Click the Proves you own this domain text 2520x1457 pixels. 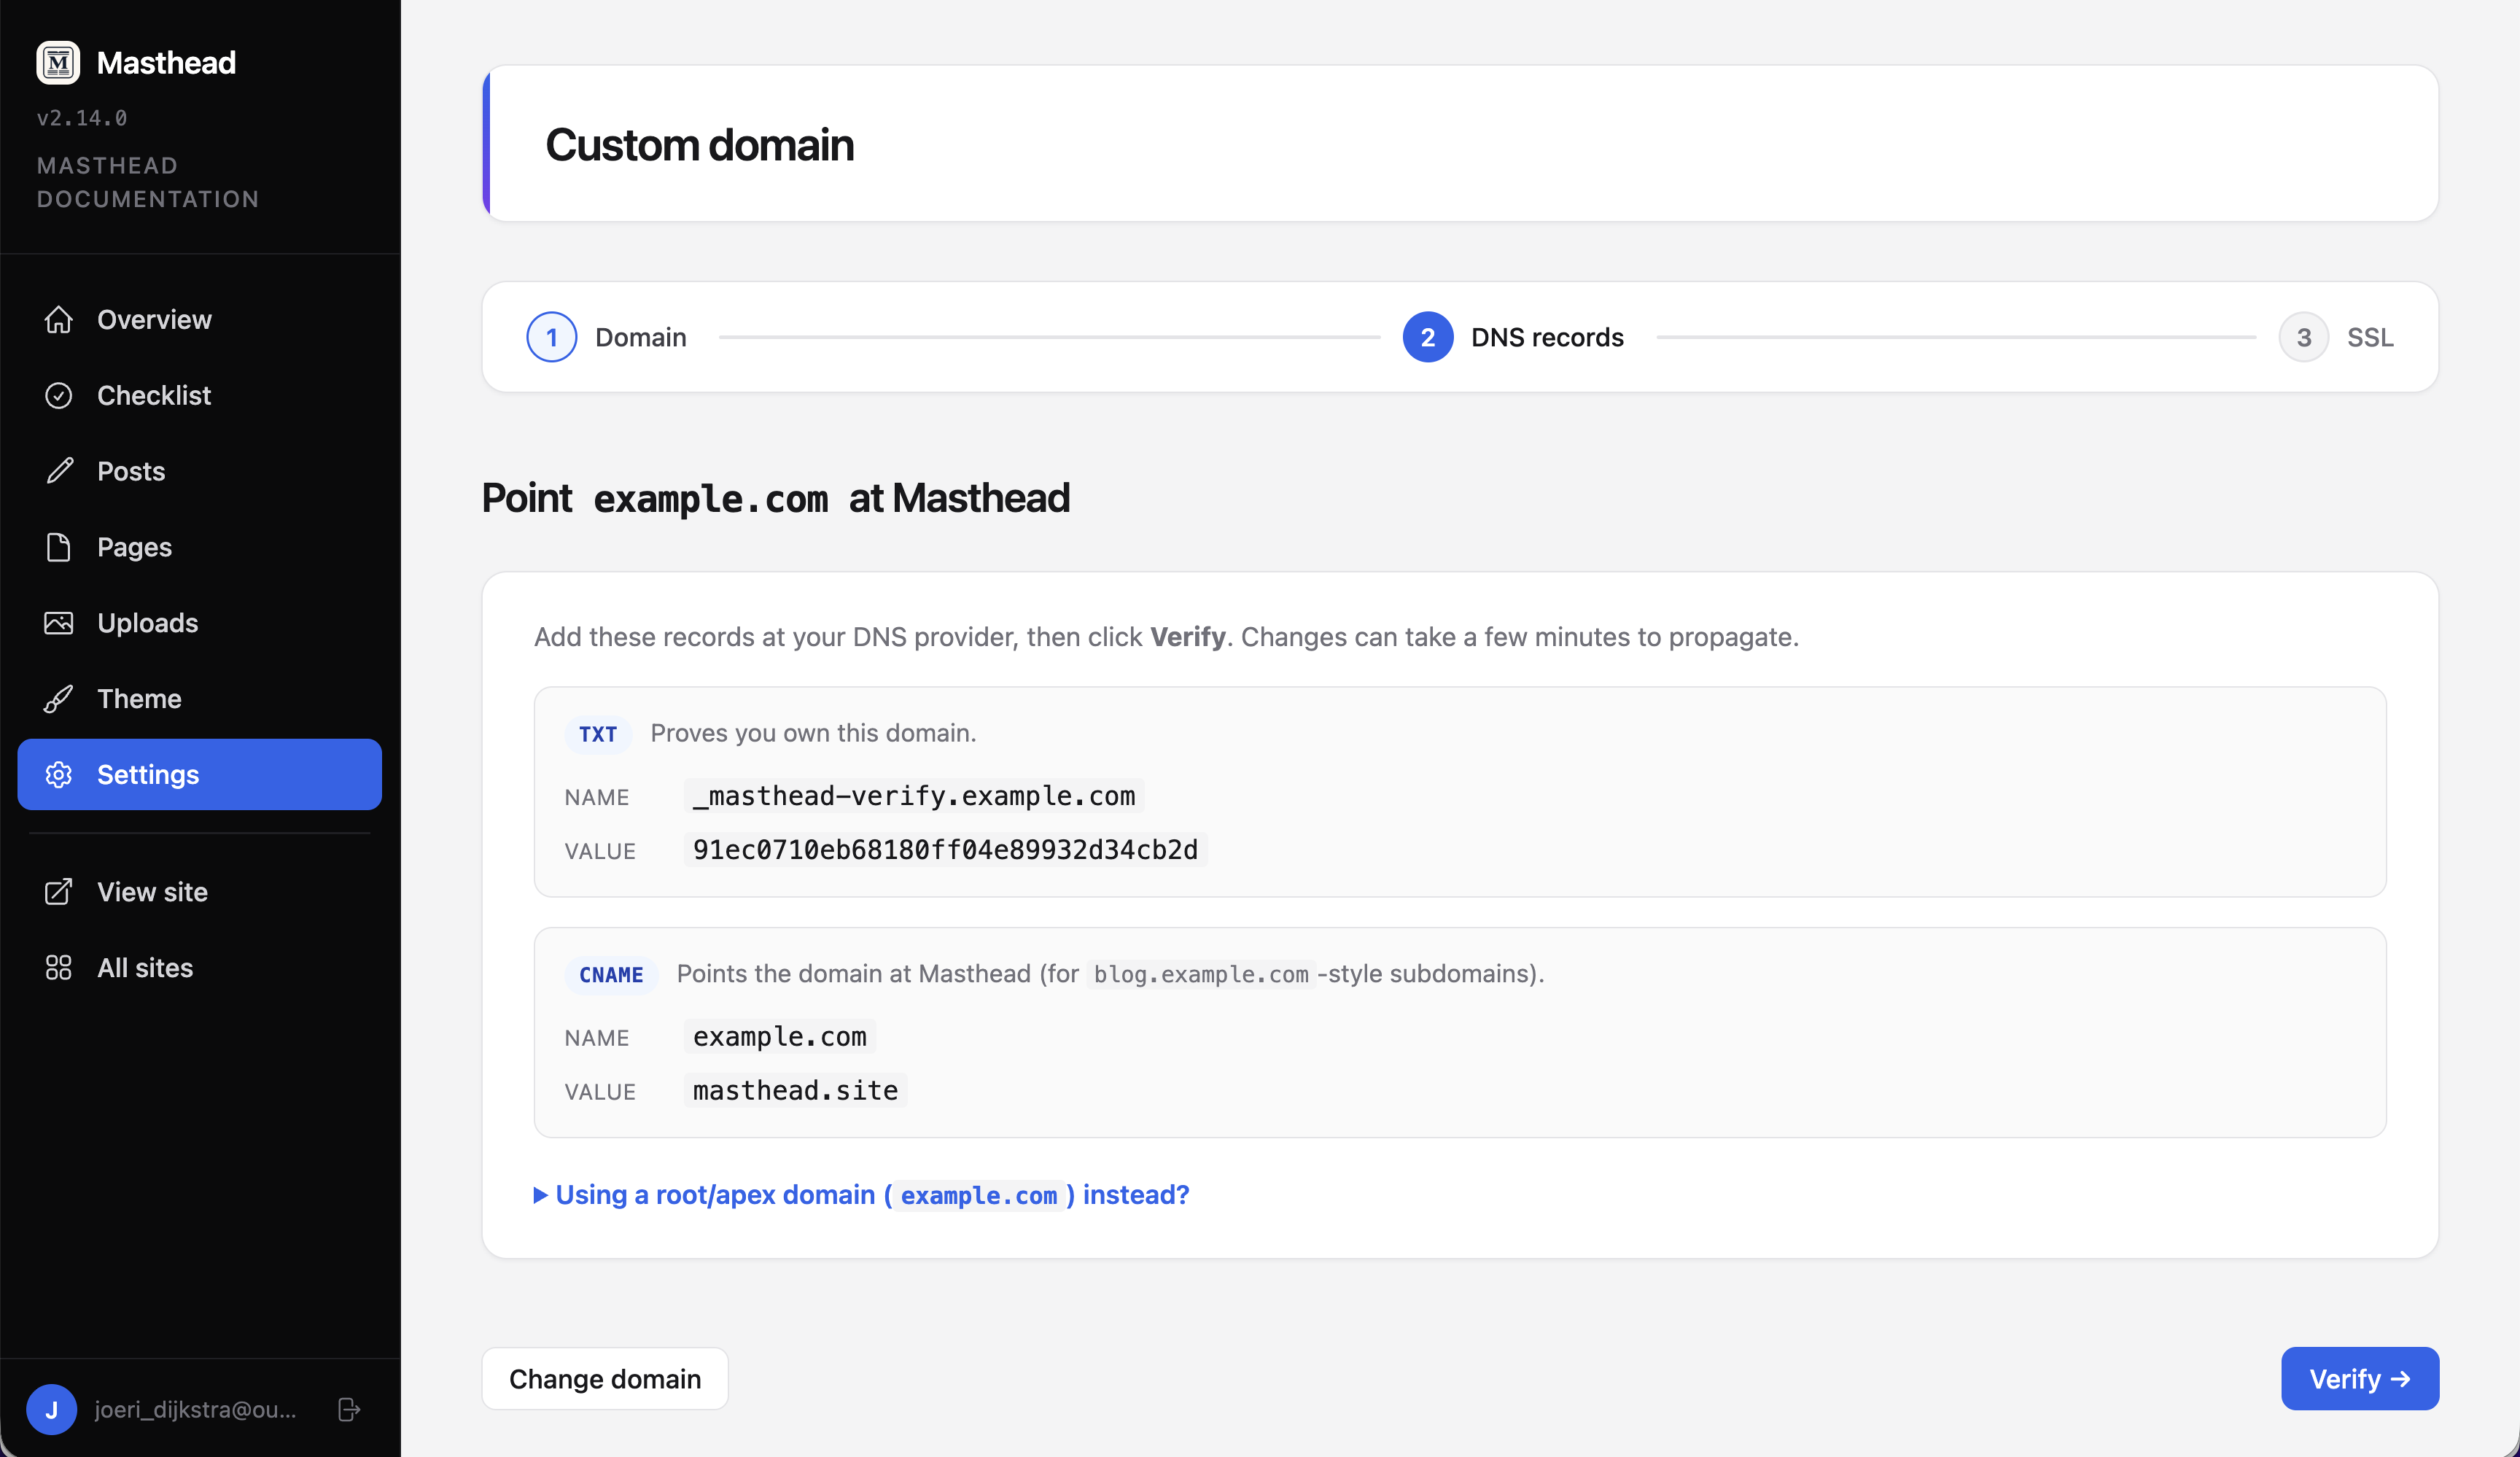(813, 733)
